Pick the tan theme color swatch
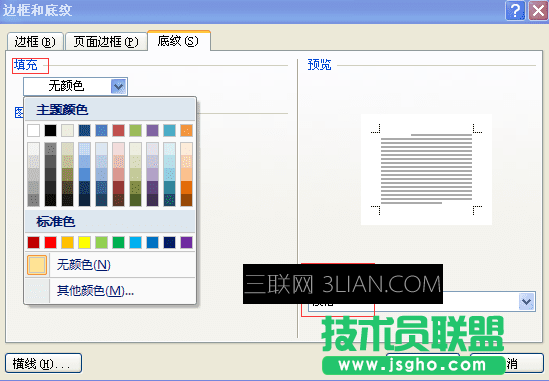 coord(68,131)
